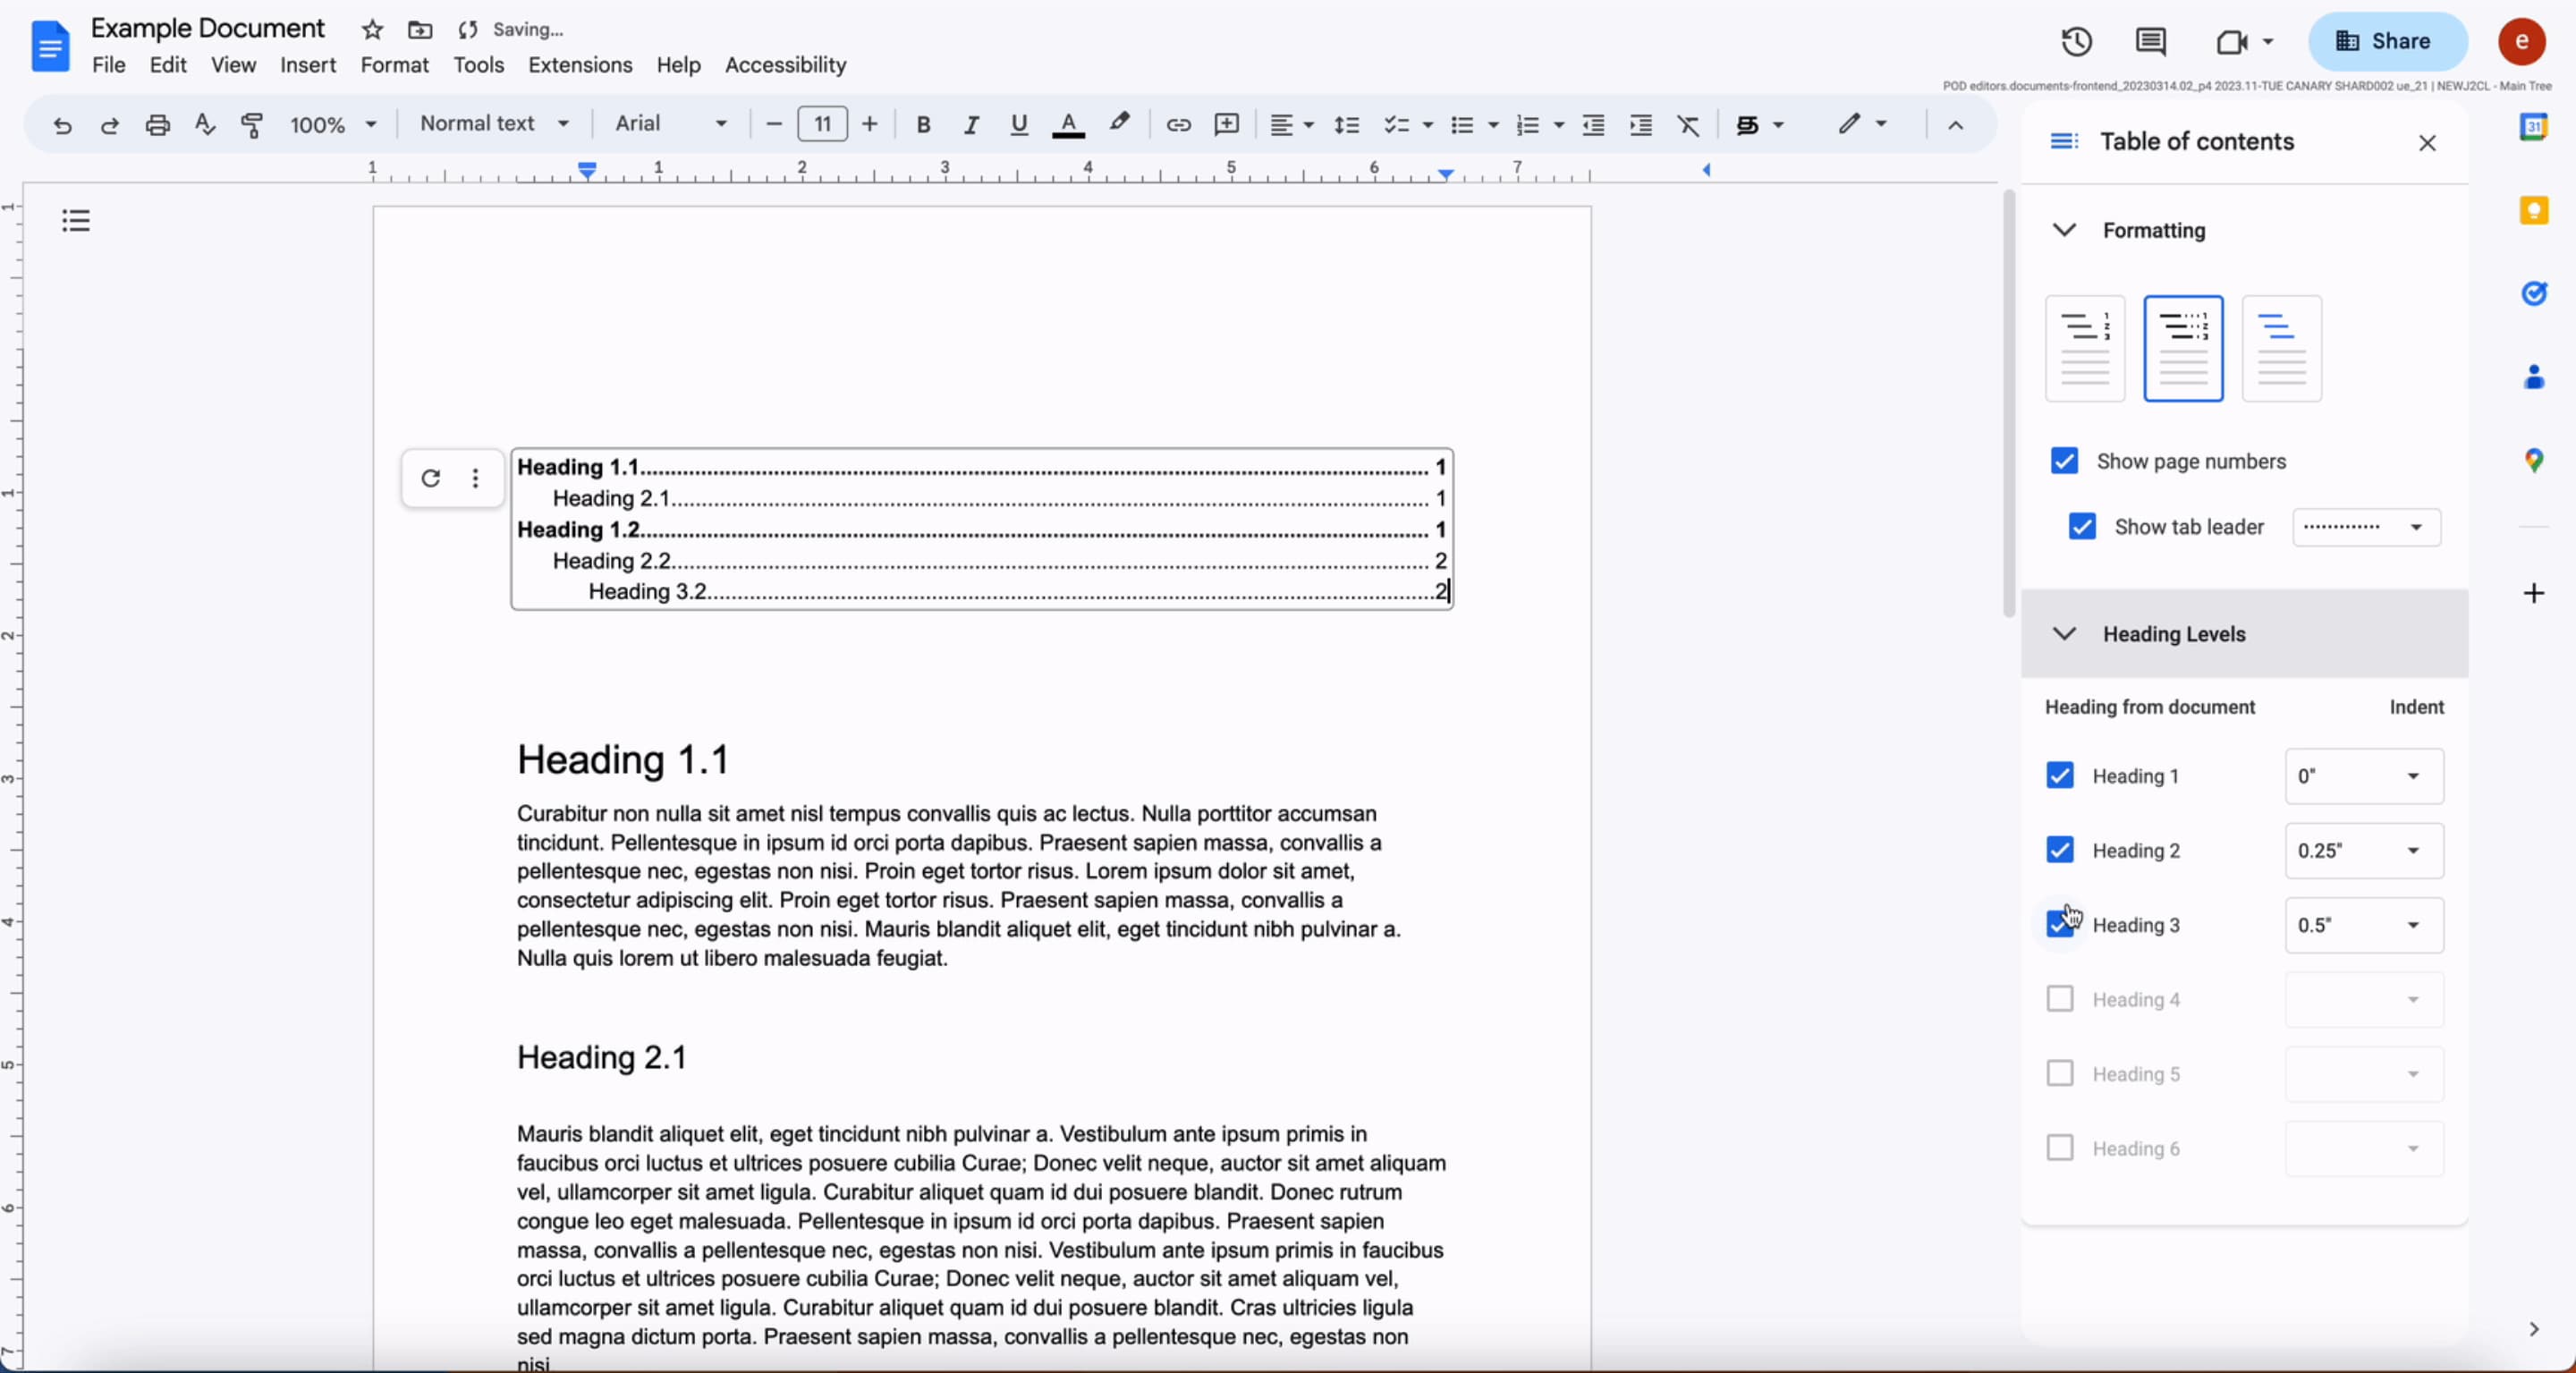Click the spell check icon

click(205, 124)
